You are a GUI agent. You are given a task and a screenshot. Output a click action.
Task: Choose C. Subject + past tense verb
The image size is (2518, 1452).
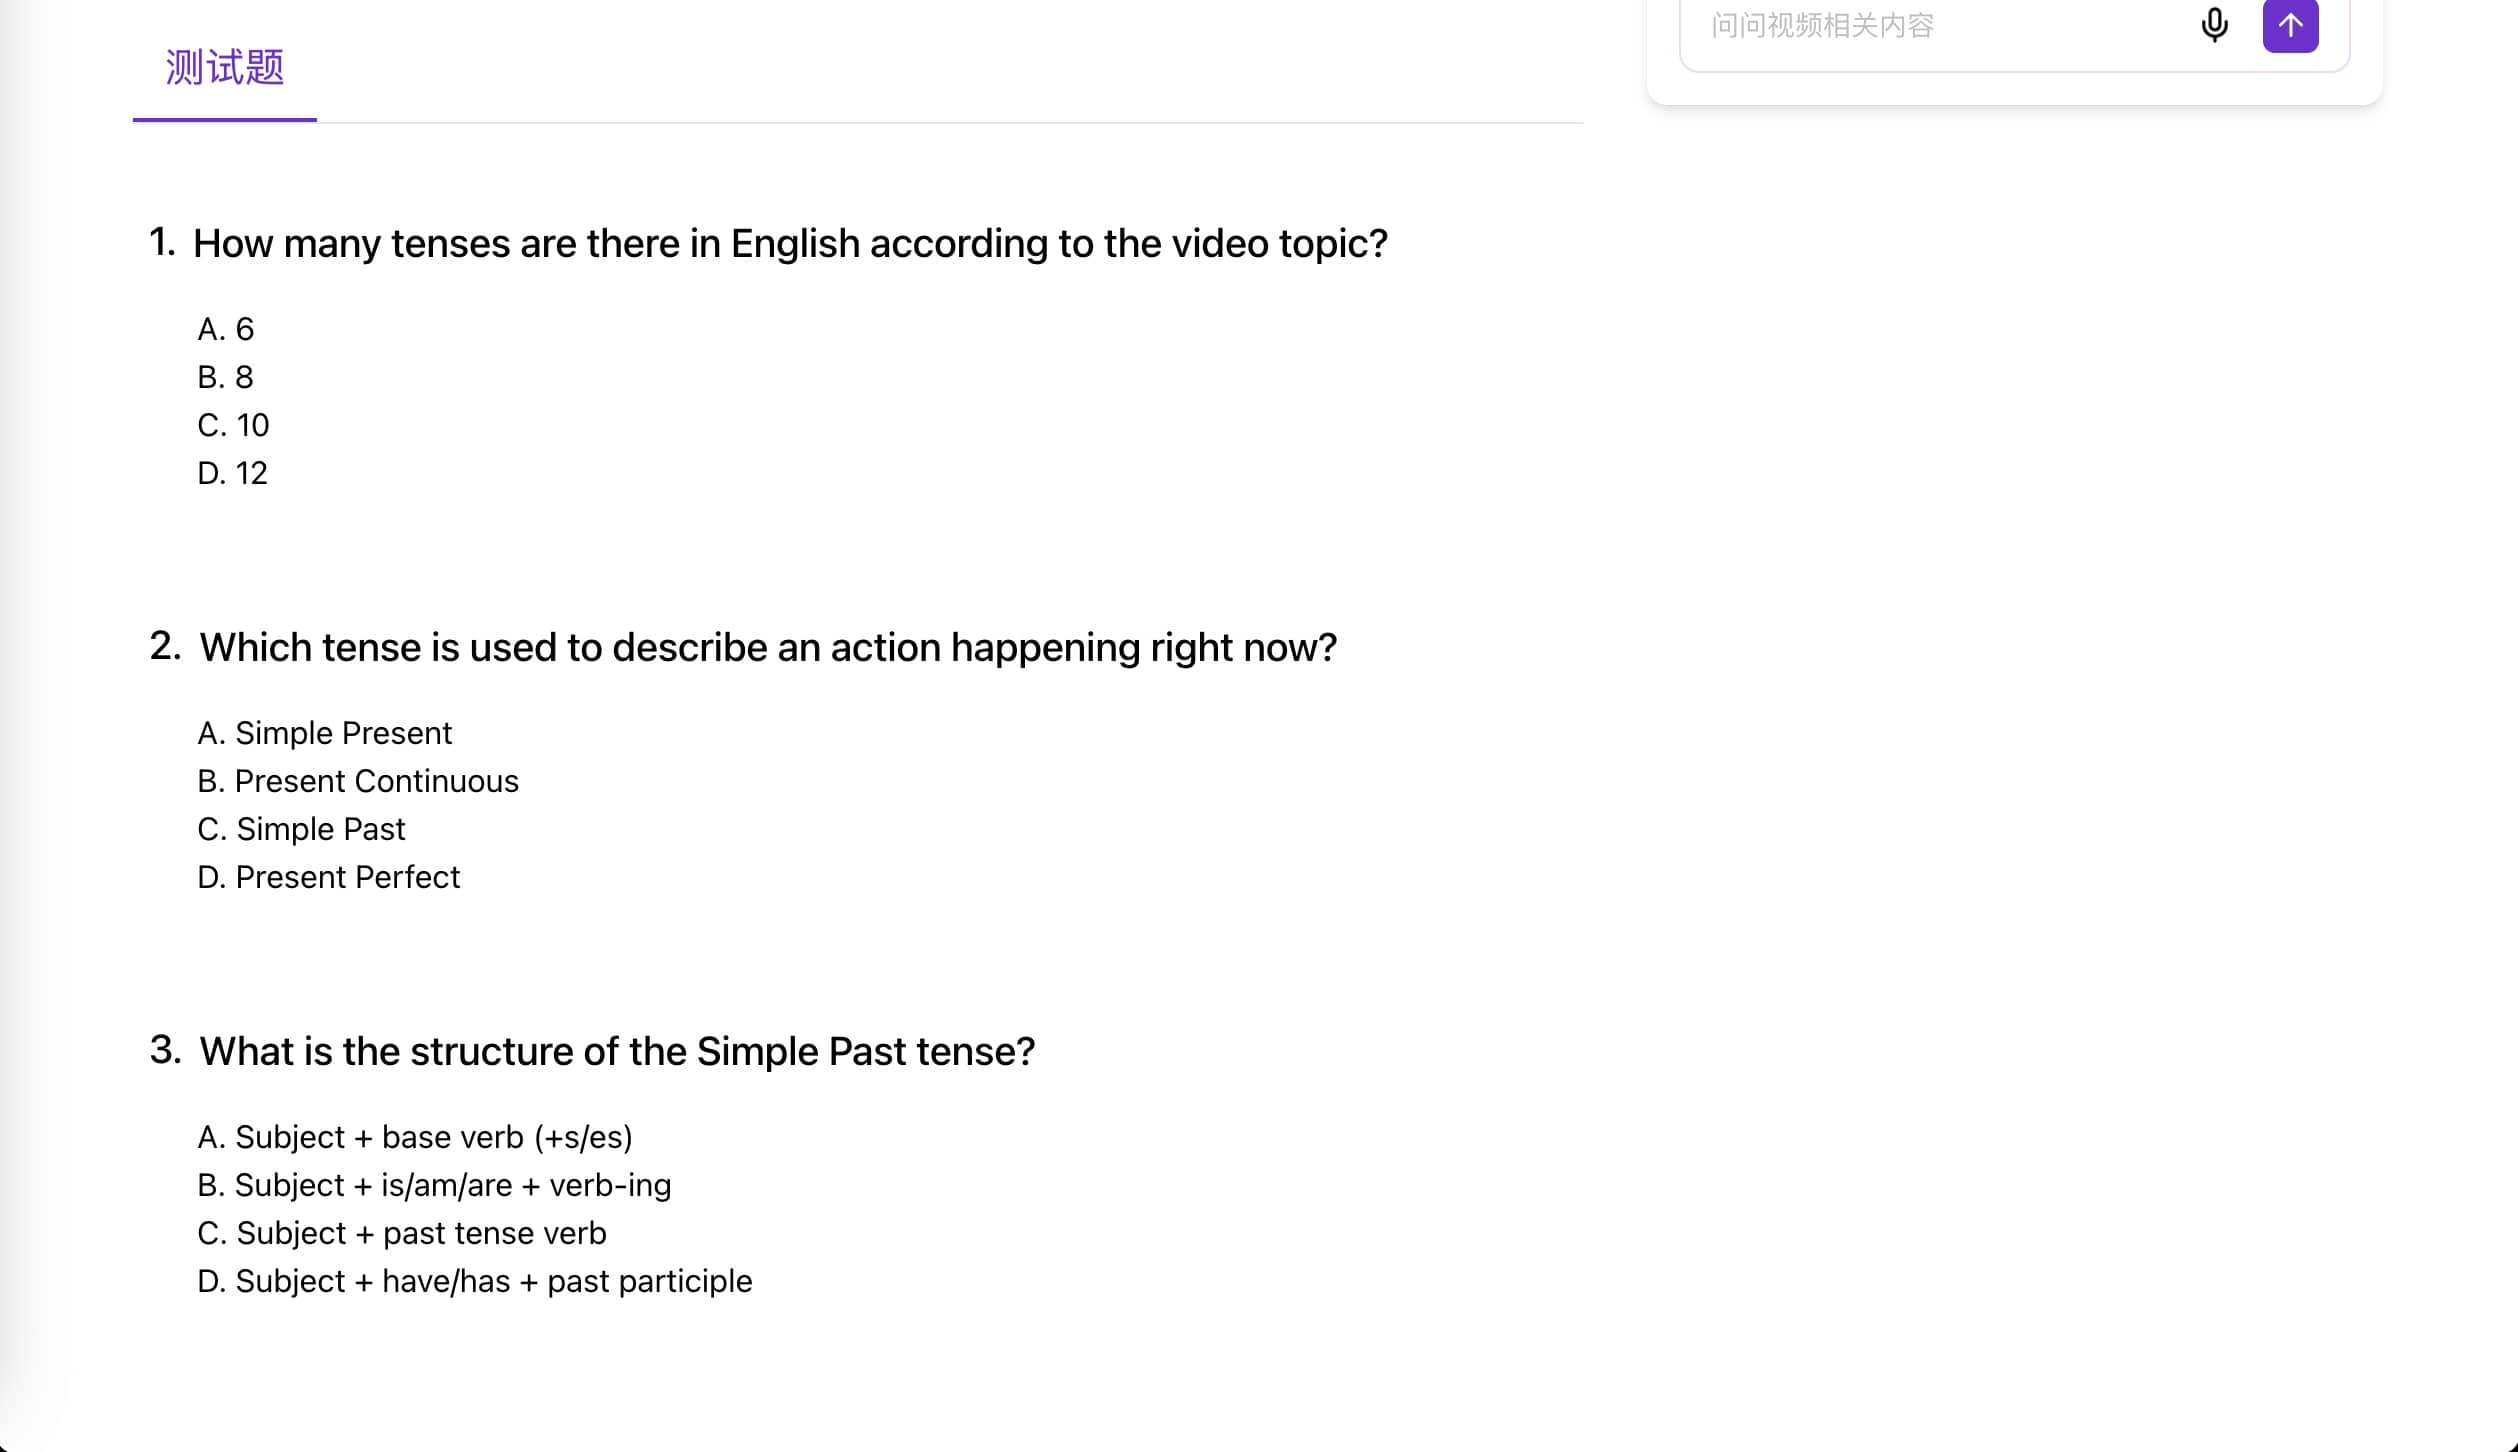point(402,1233)
